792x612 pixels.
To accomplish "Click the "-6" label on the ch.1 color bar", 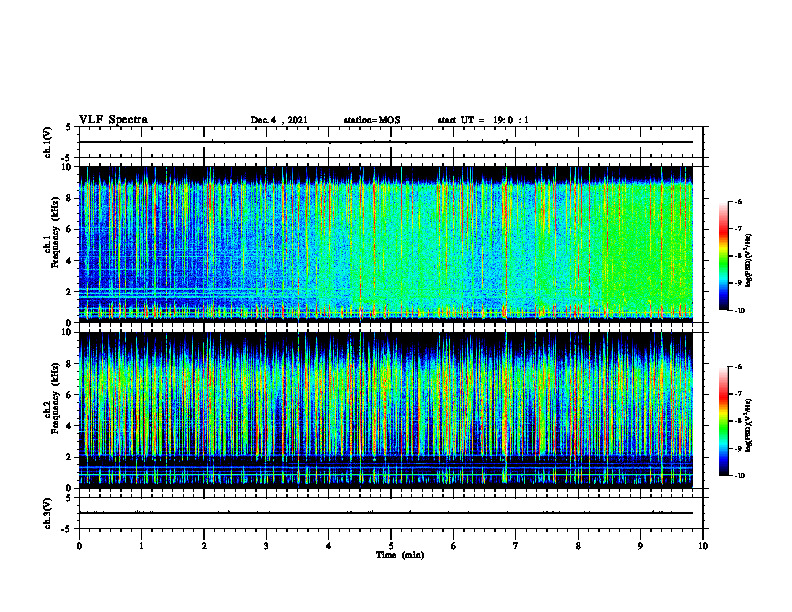I will point(738,201).
